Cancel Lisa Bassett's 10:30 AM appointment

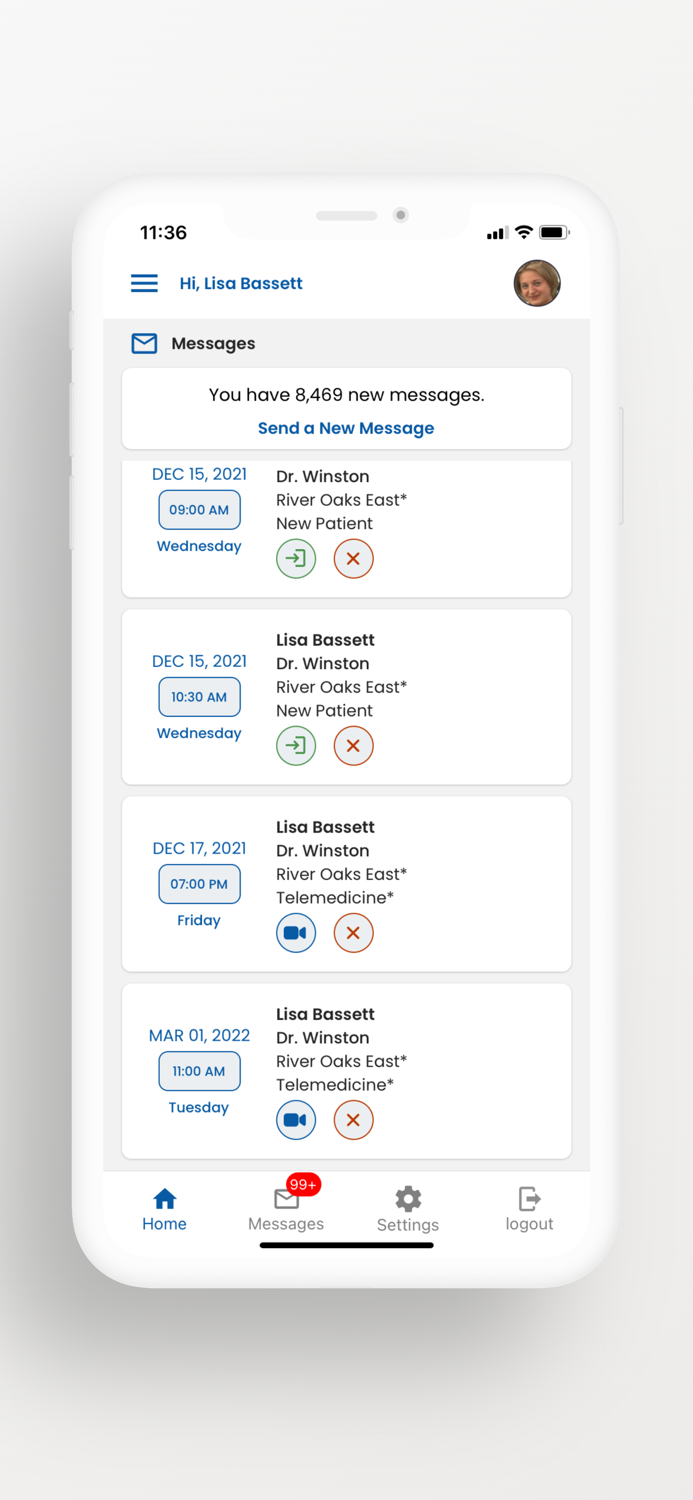353,745
